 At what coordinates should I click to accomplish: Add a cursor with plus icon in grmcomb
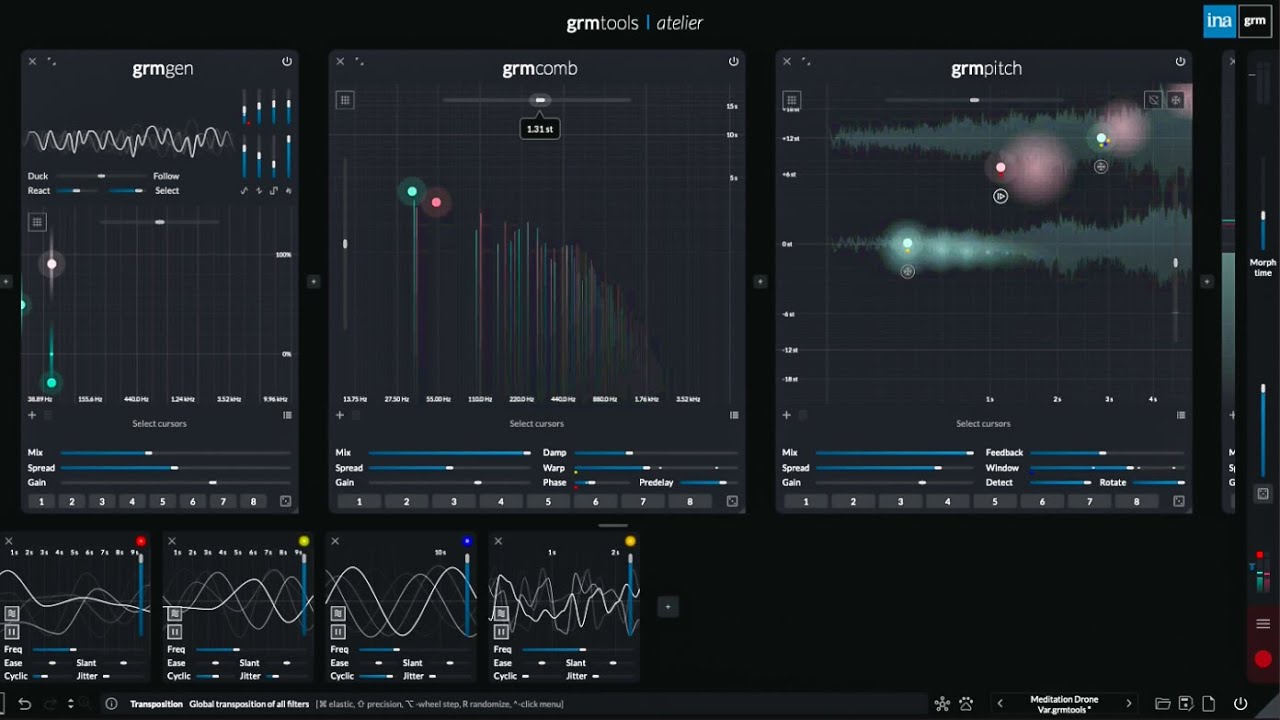[340, 415]
